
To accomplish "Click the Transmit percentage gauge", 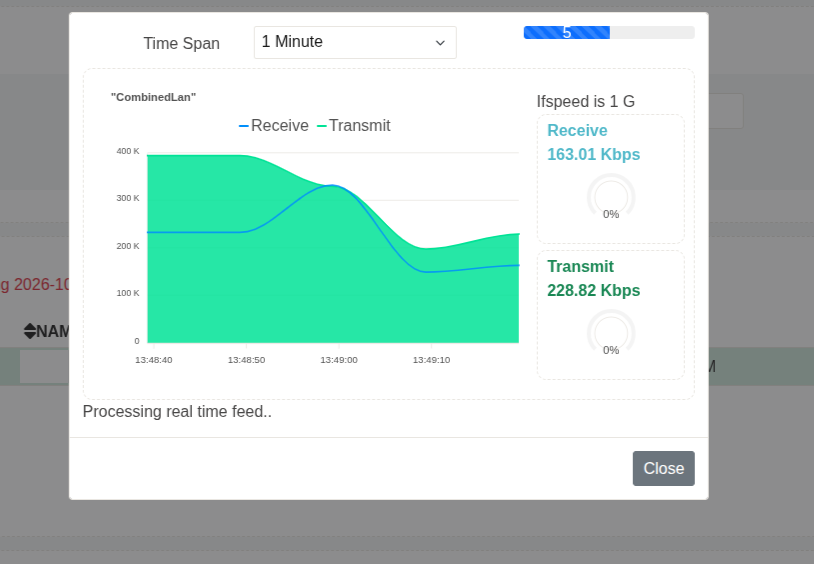I will [611, 333].
